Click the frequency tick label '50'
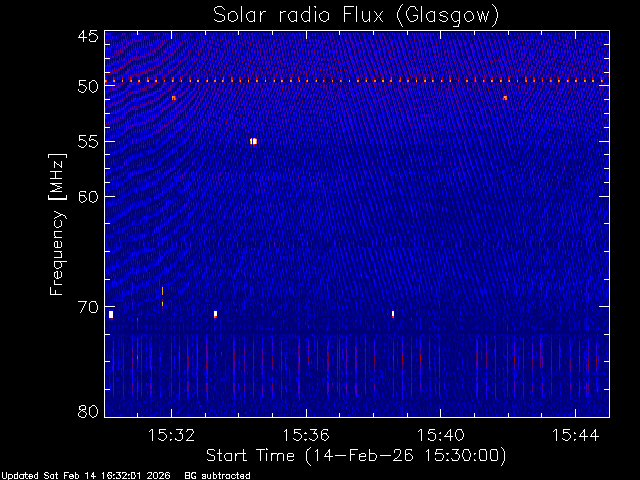Image resolution: width=640 pixels, height=480 pixels. tap(88, 87)
